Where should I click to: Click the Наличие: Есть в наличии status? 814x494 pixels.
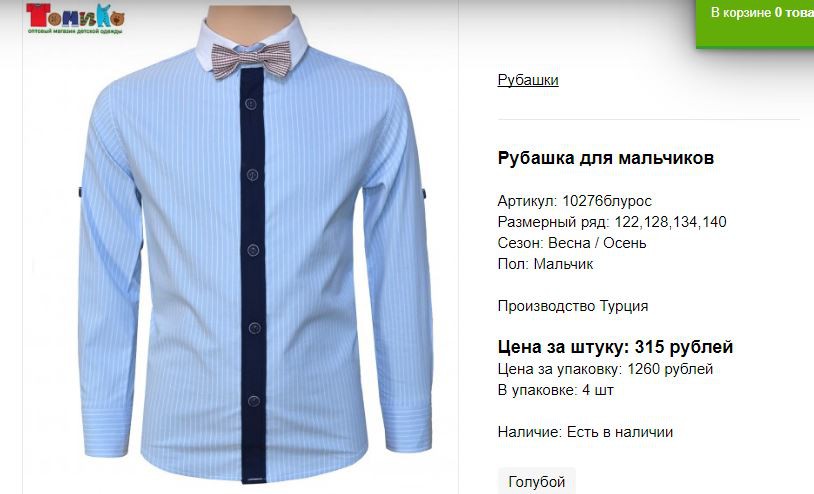pyautogui.click(x=586, y=432)
